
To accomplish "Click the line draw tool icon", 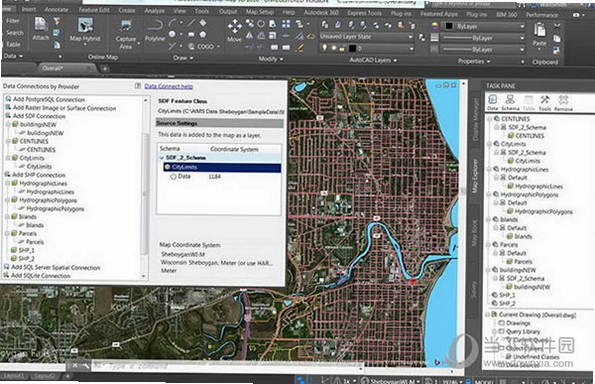I will (191, 23).
